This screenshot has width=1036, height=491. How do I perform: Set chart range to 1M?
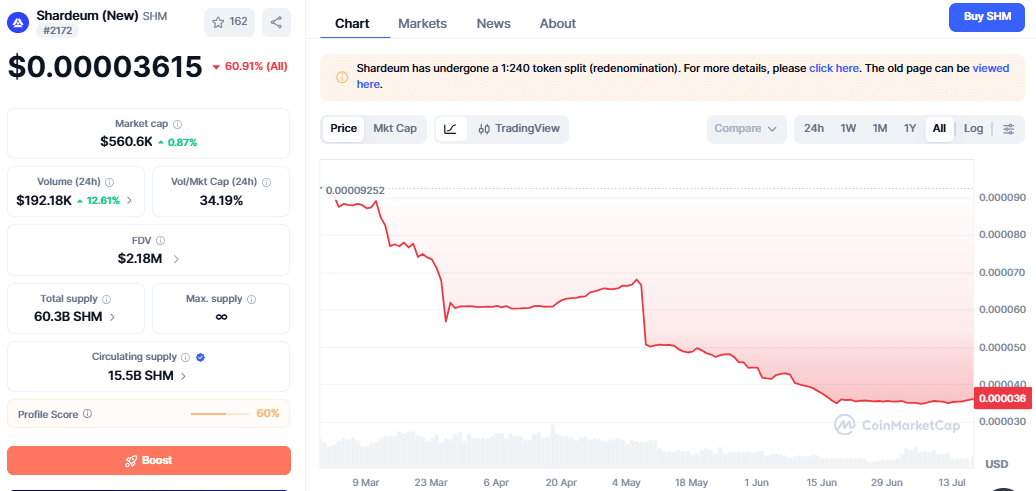pyautogui.click(x=879, y=129)
